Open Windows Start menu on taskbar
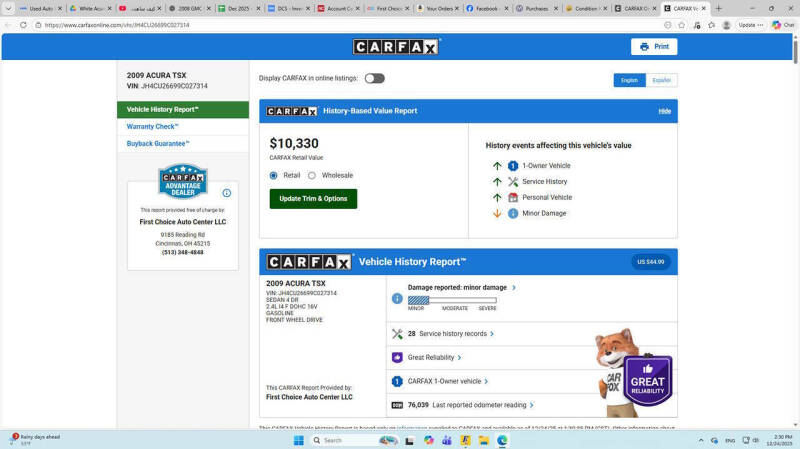The width and height of the screenshot is (800, 449). (x=298, y=440)
